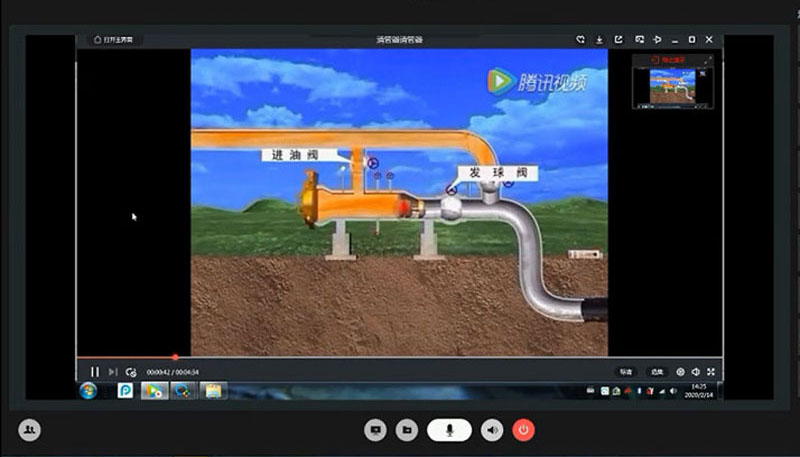
Task: Open player settings gear icon
Action: click(680, 372)
